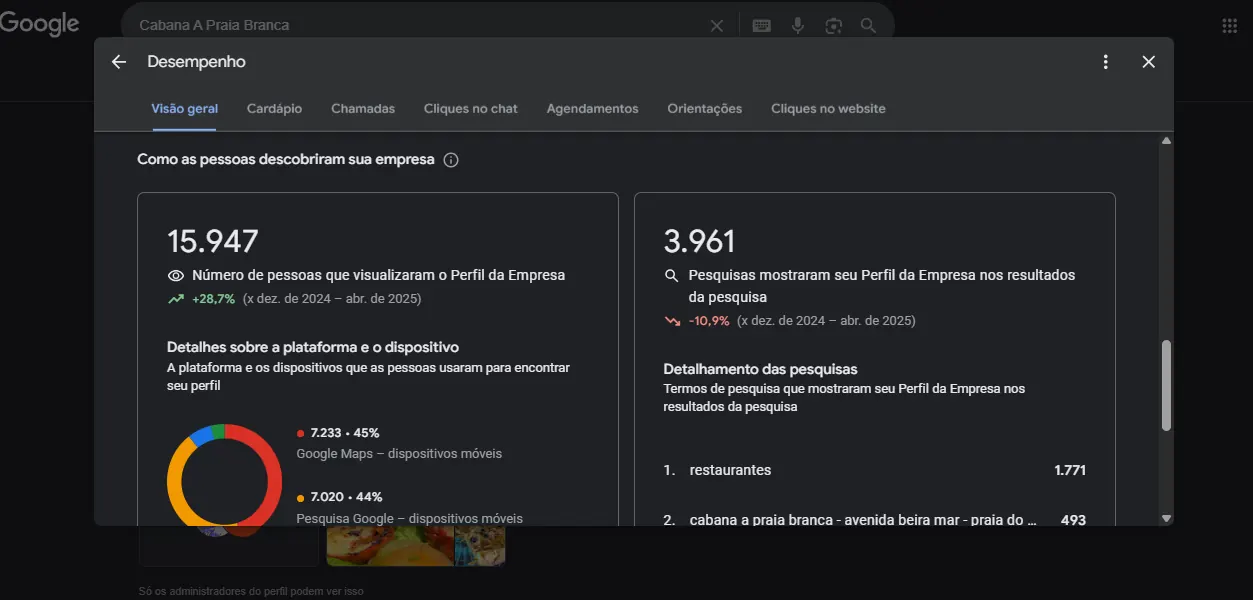This screenshot has height=600, width=1253.
Task: Click 'Pesquisa Google – dispositivos móveis' label
Action: point(409,518)
